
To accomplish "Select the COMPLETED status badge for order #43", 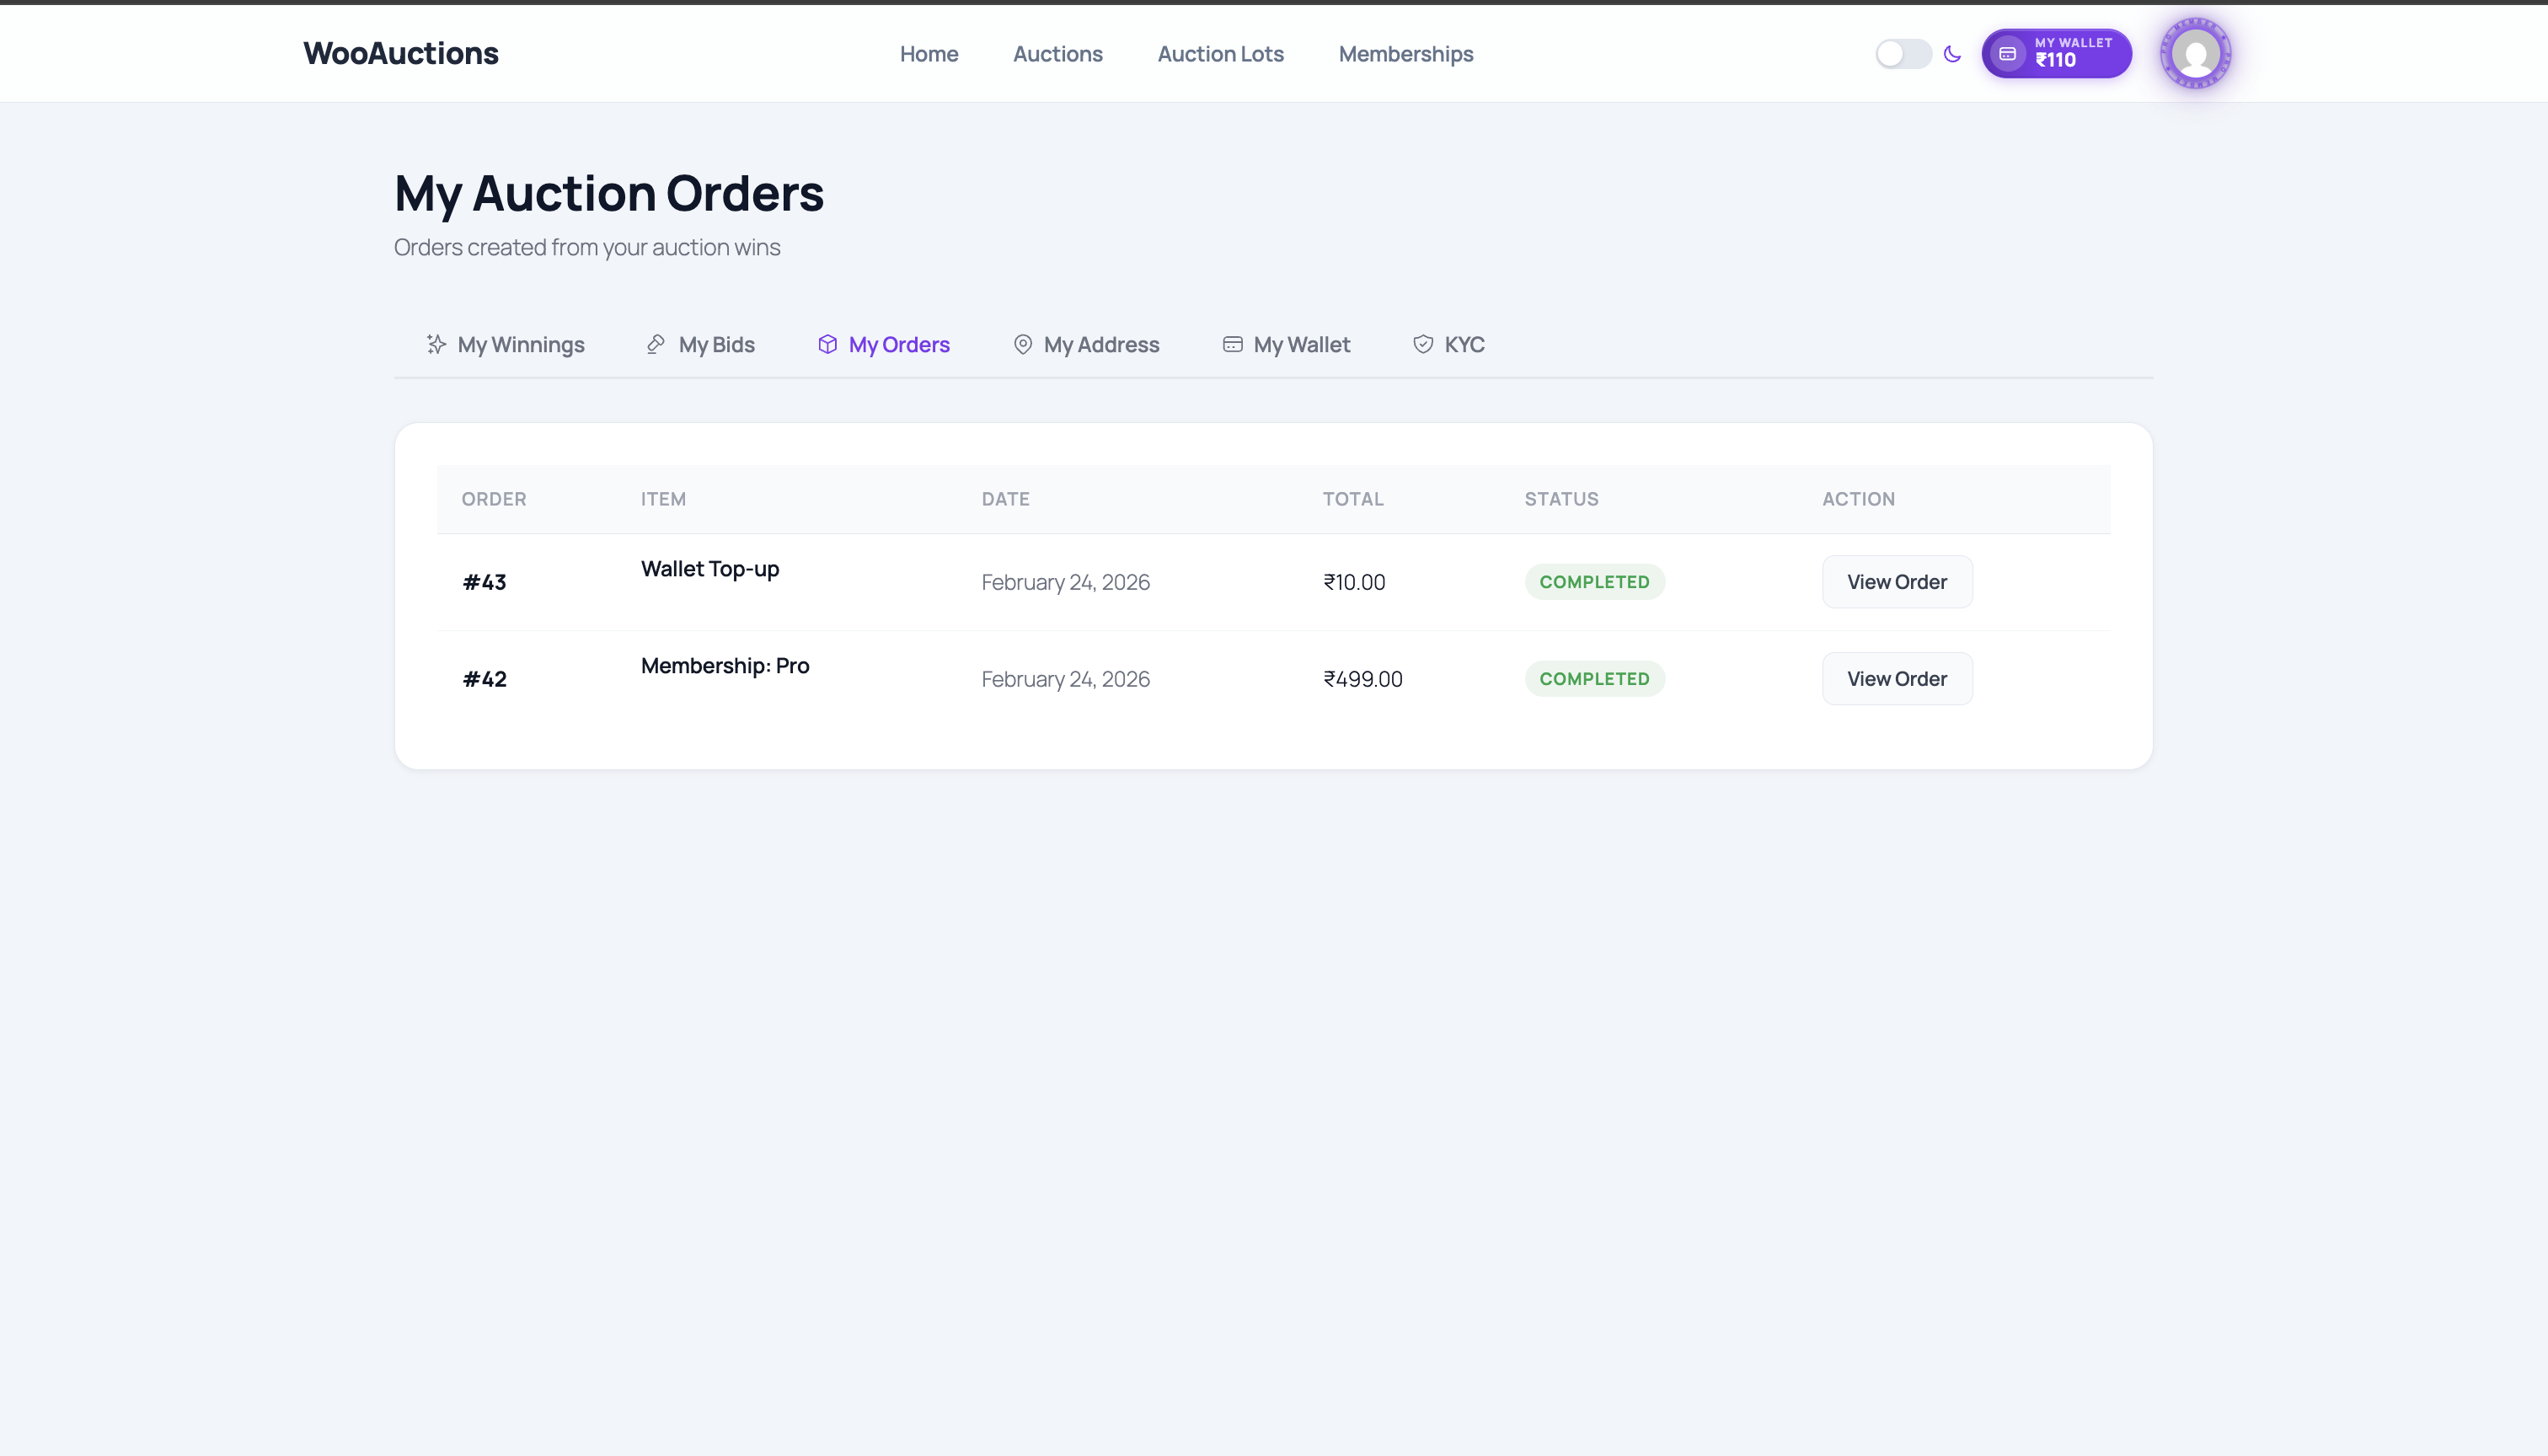I will coord(1594,581).
